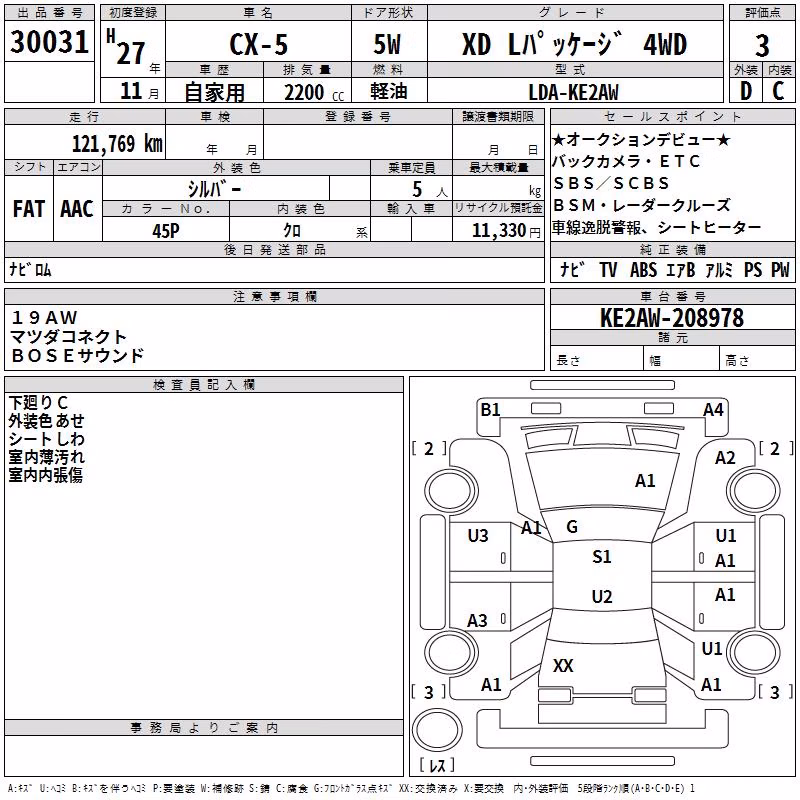Select the exterior color シルバー
The image size is (800, 800).
click(214, 189)
